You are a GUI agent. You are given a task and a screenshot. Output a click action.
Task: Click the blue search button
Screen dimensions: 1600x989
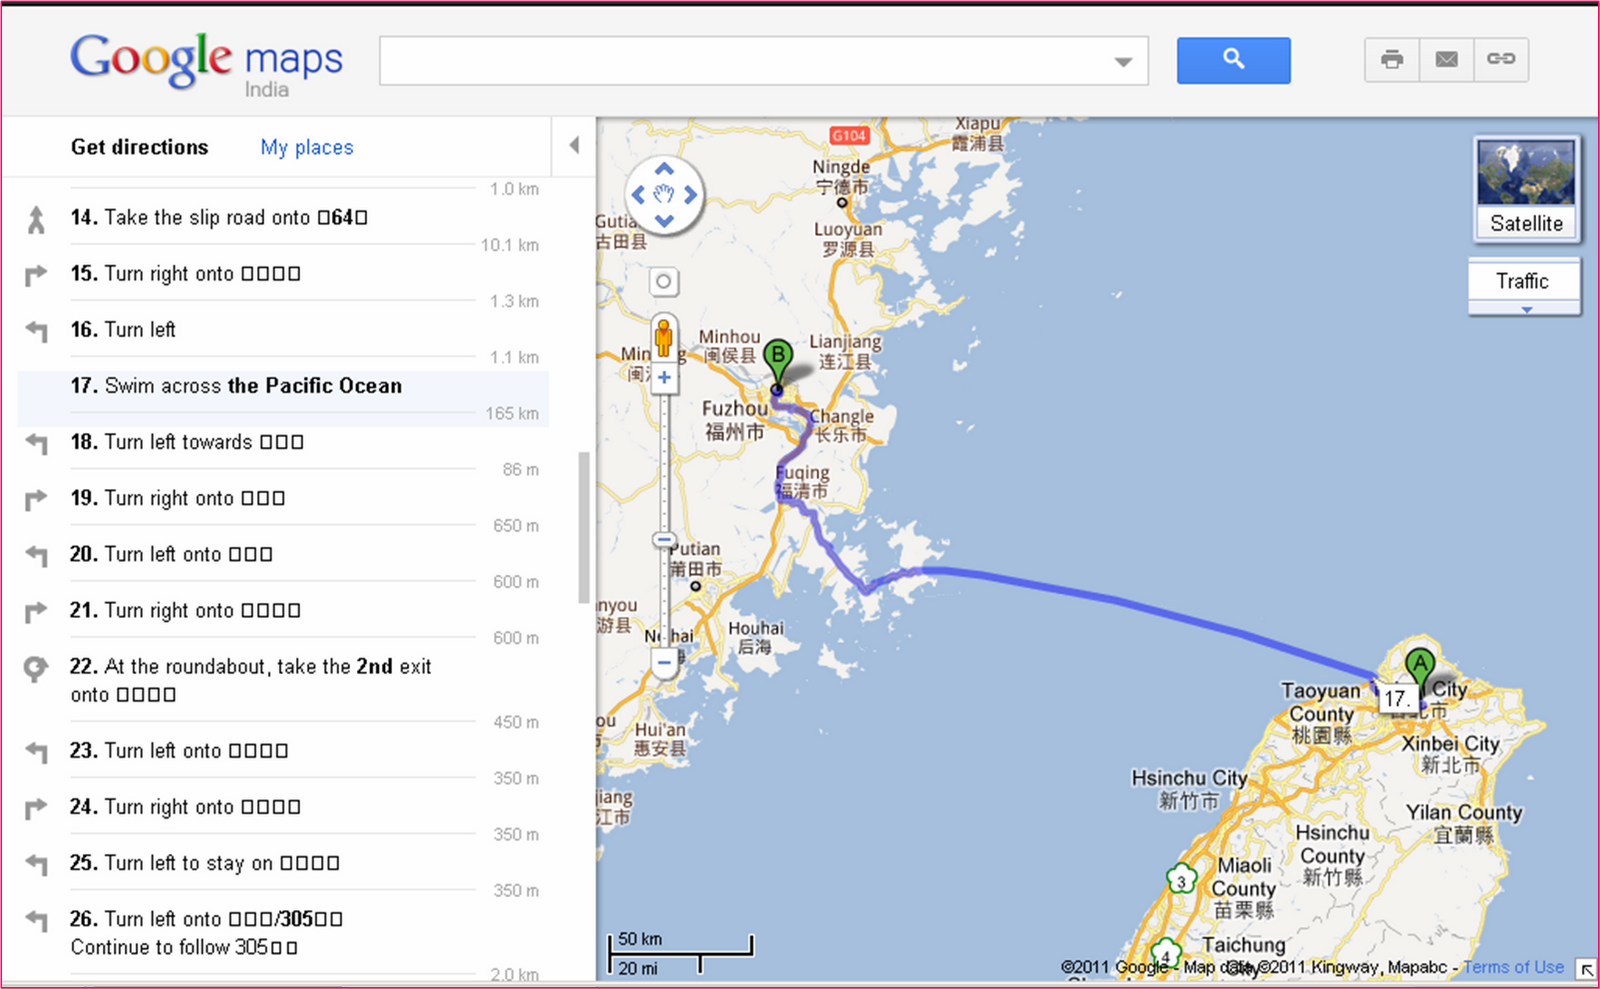coord(1233,60)
